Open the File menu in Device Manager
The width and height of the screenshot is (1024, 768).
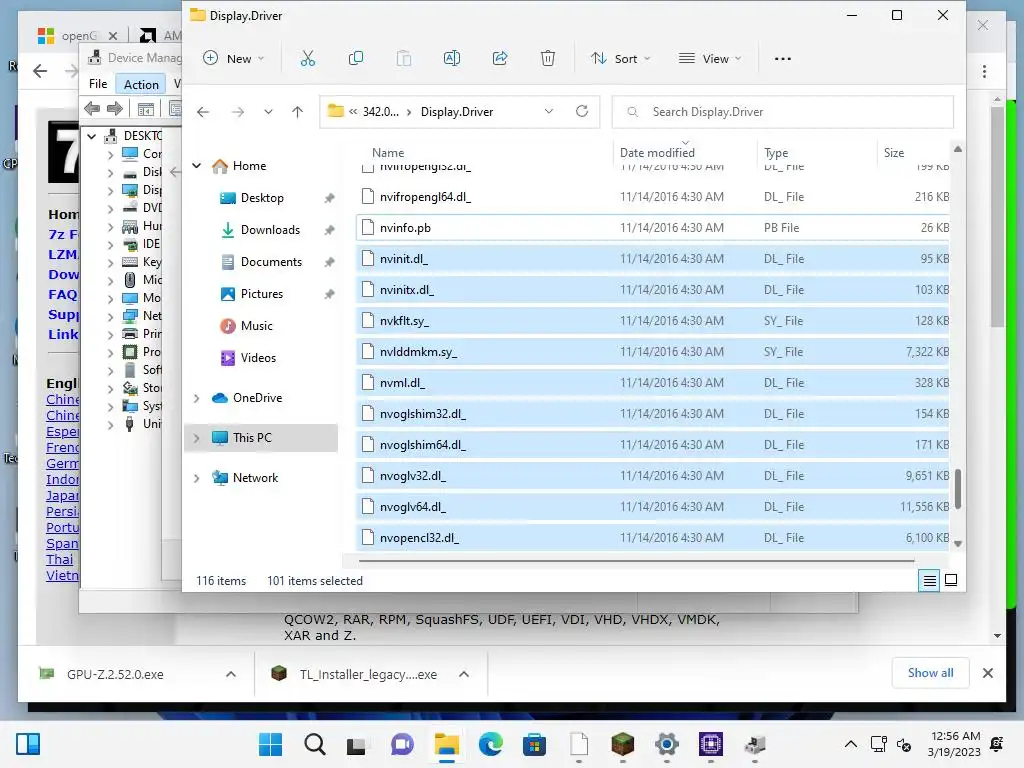click(x=98, y=84)
